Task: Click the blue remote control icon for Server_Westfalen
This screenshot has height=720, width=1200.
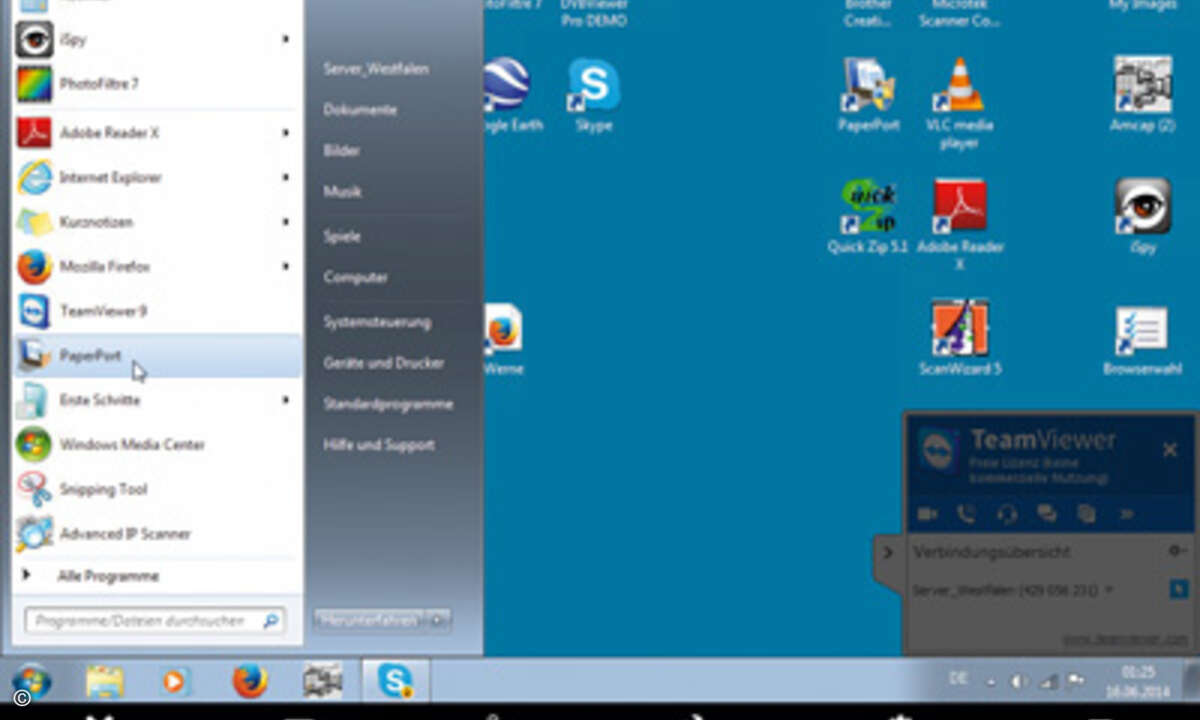Action: (x=1178, y=590)
